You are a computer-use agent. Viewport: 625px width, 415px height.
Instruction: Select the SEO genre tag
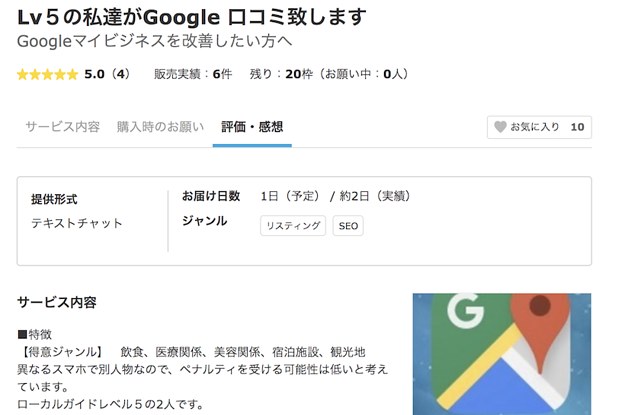[348, 226]
